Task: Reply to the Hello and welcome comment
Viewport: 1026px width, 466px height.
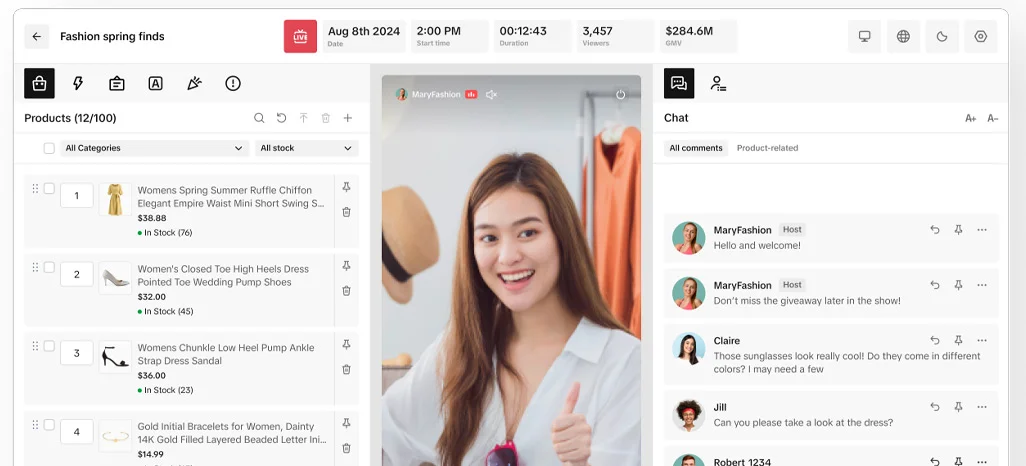Action: (935, 230)
